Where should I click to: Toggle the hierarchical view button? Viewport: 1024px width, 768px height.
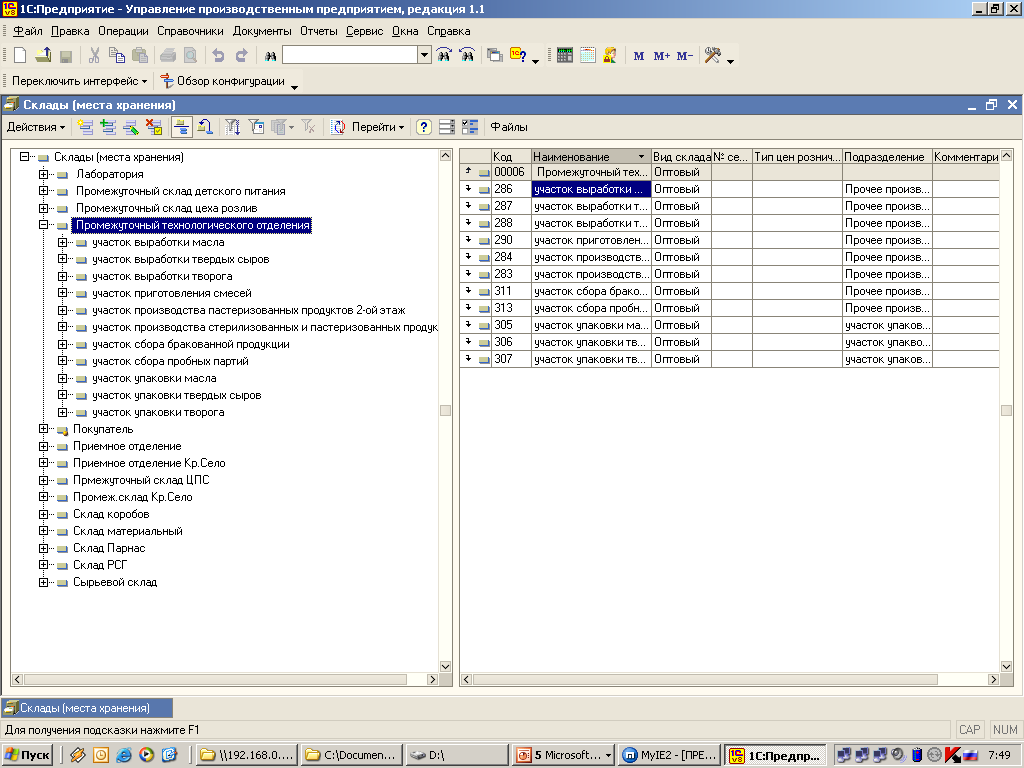[182, 127]
